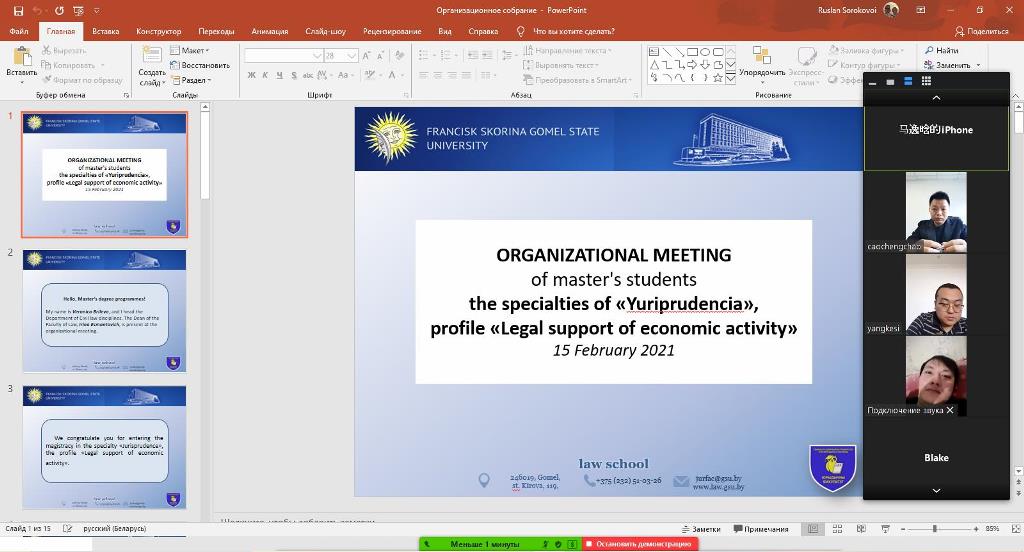This screenshot has height=552, width=1024.
Task: Click the bullets list icon
Action: click(426, 56)
